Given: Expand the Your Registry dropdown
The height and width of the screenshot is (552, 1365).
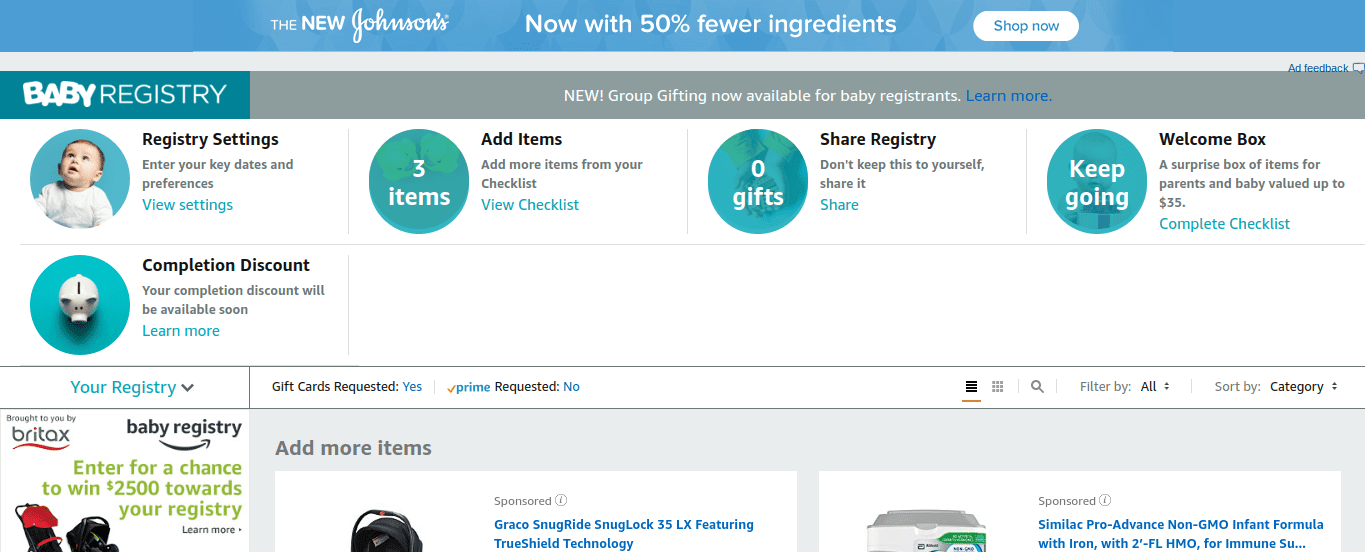Looking at the screenshot, I should click(132, 387).
